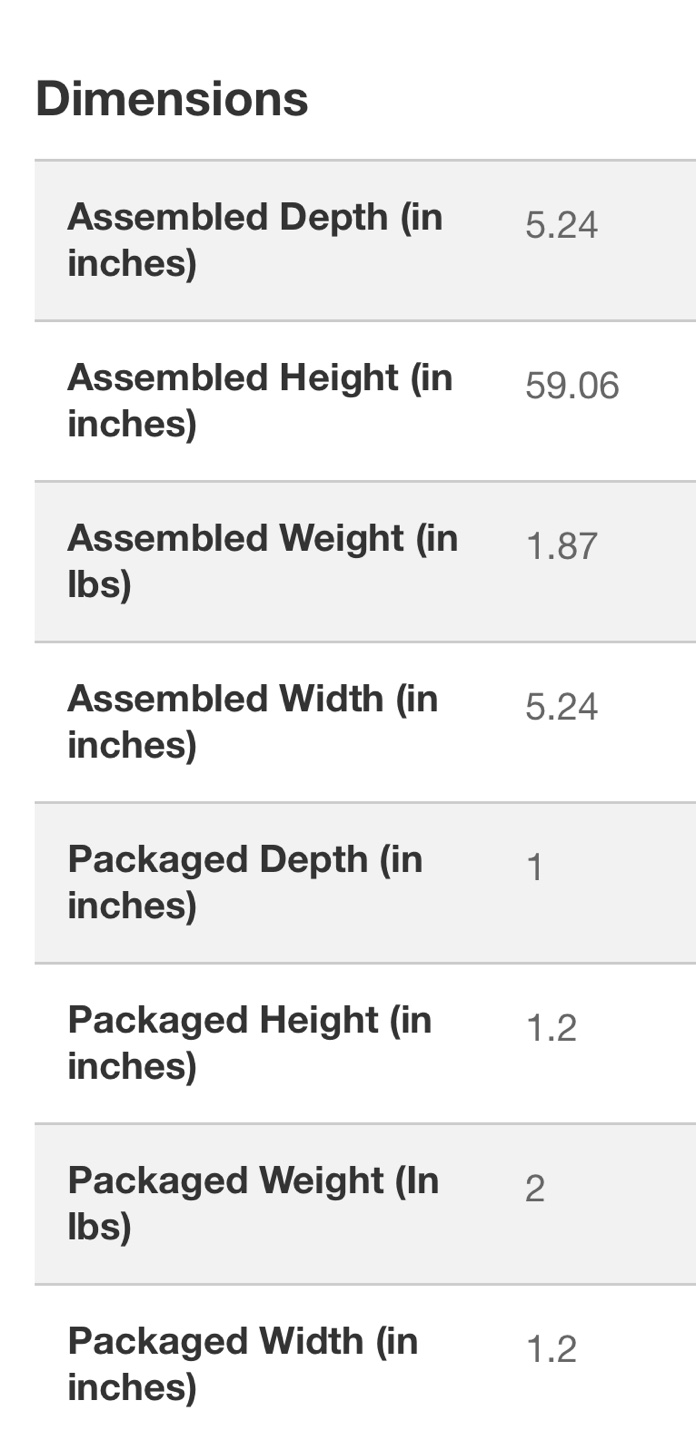Click the Assembled Weight label

tap(262, 560)
